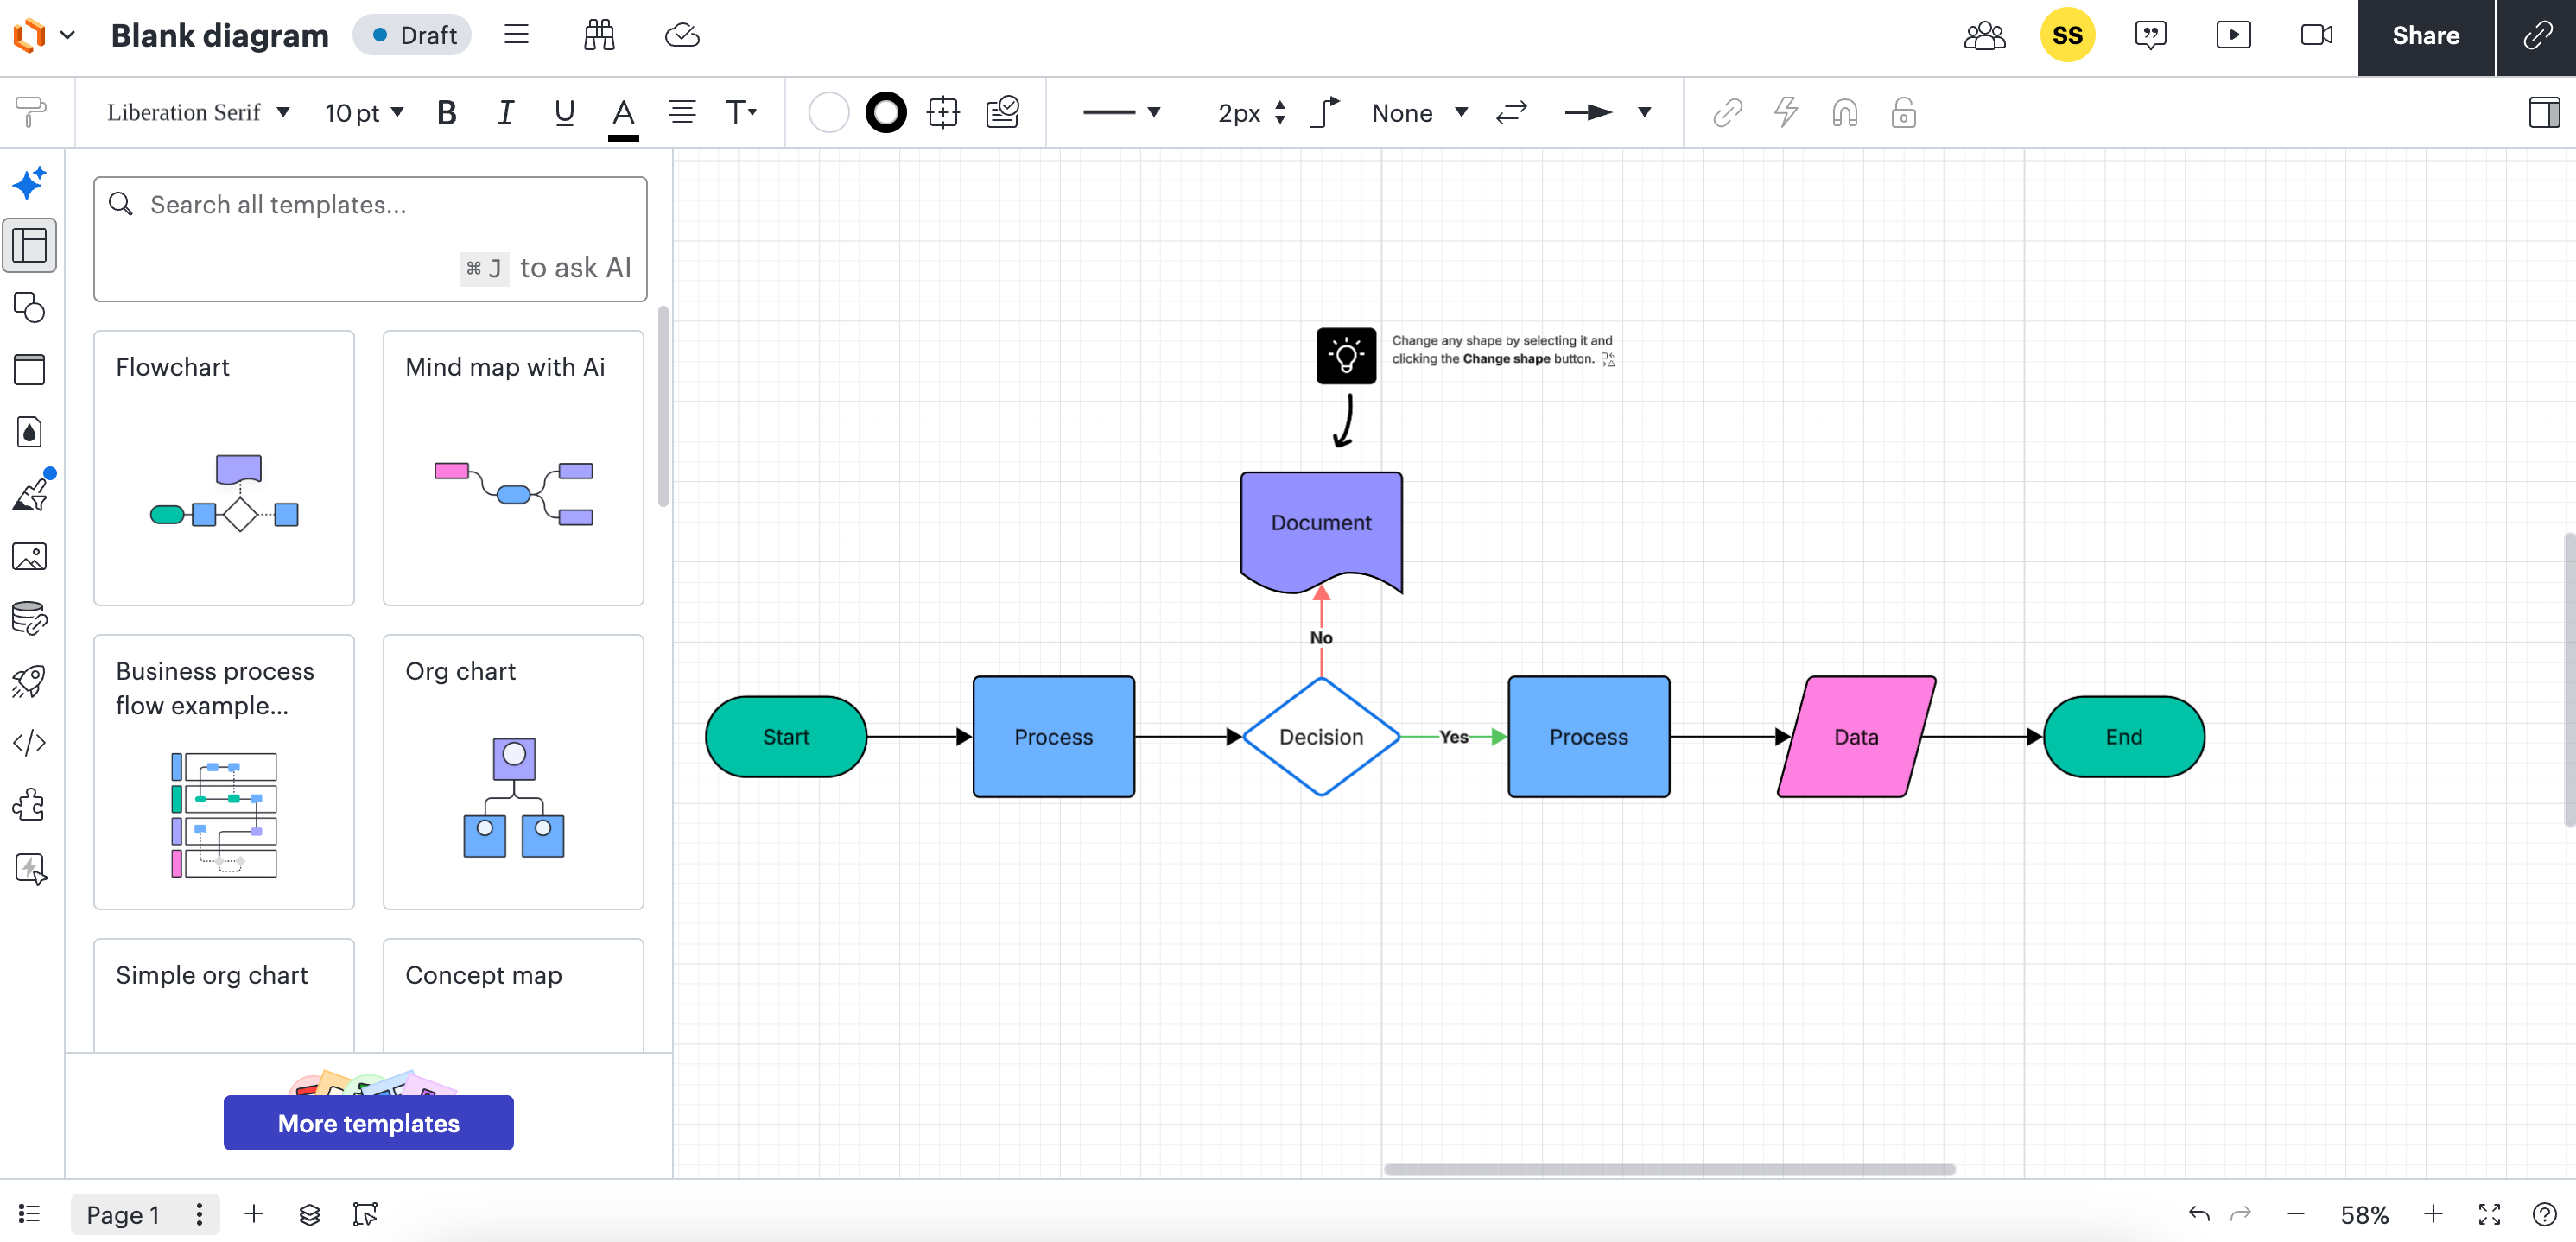Start a video call camera icon
This screenshot has height=1242, width=2576.
click(x=2316, y=35)
